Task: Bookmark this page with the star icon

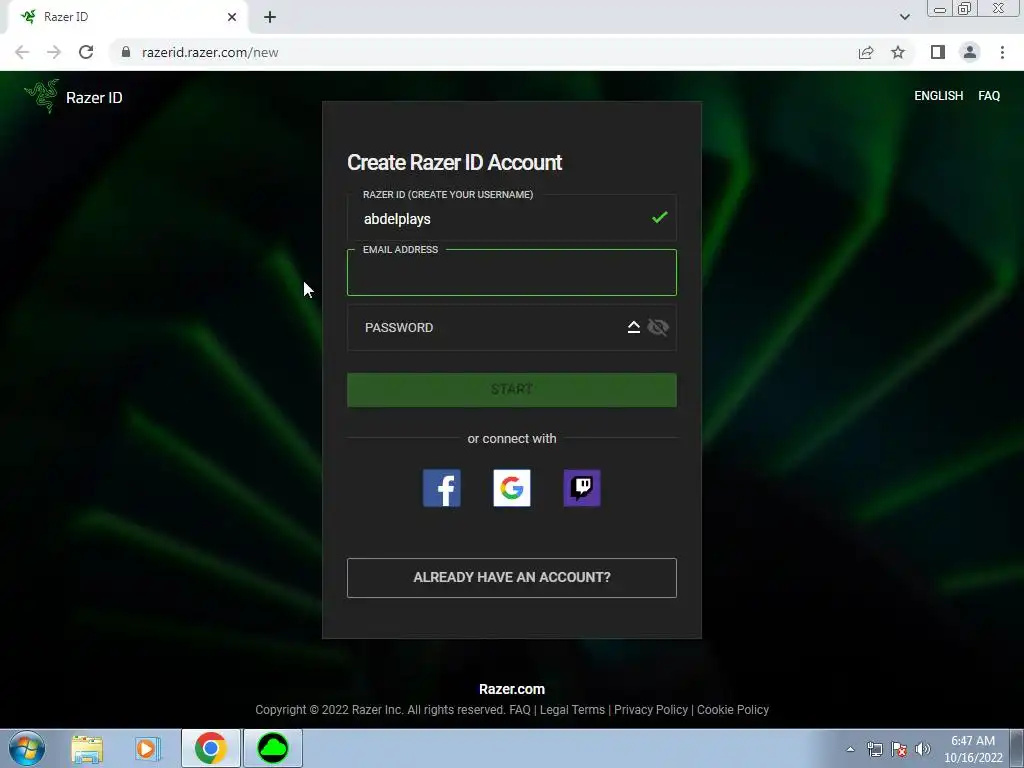Action: click(x=898, y=52)
